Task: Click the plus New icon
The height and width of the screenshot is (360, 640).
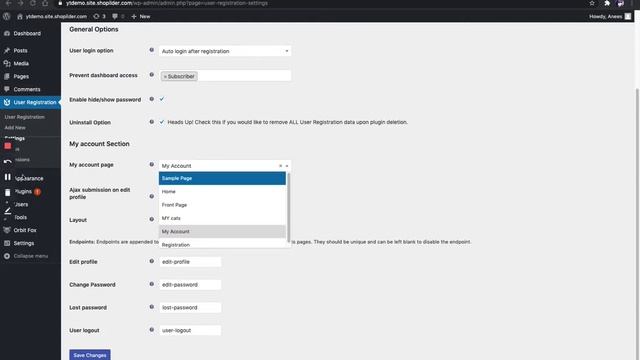Action: 134,16
